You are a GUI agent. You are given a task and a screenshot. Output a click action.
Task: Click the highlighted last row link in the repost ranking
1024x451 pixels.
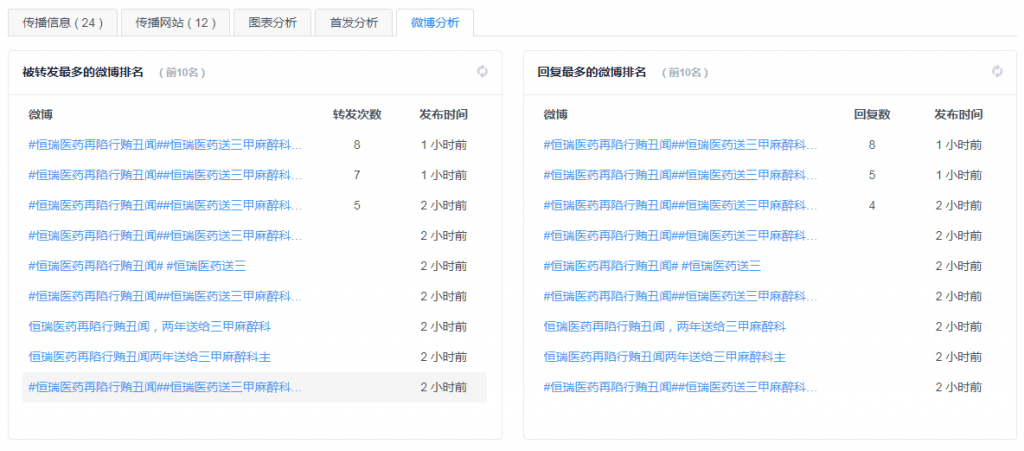165,387
